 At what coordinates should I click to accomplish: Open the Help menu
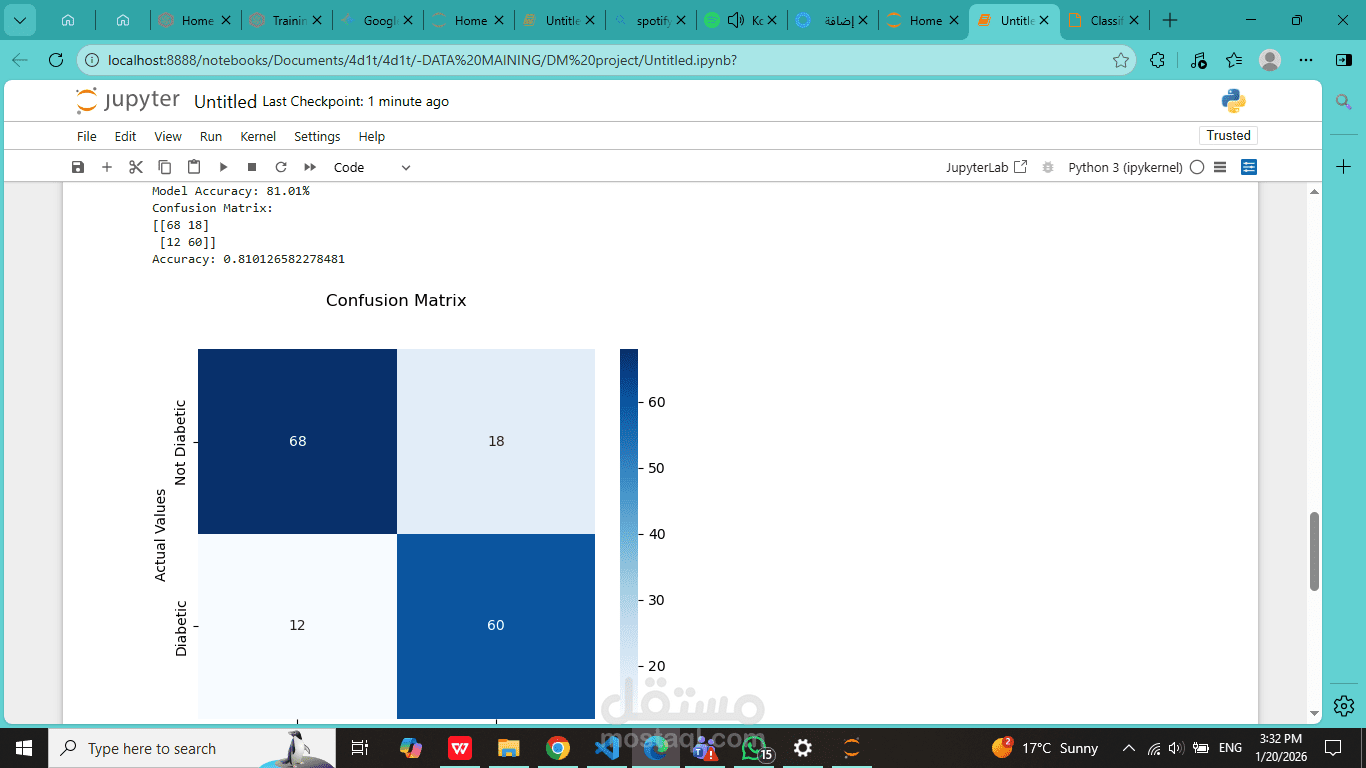(x=371, y=136)
